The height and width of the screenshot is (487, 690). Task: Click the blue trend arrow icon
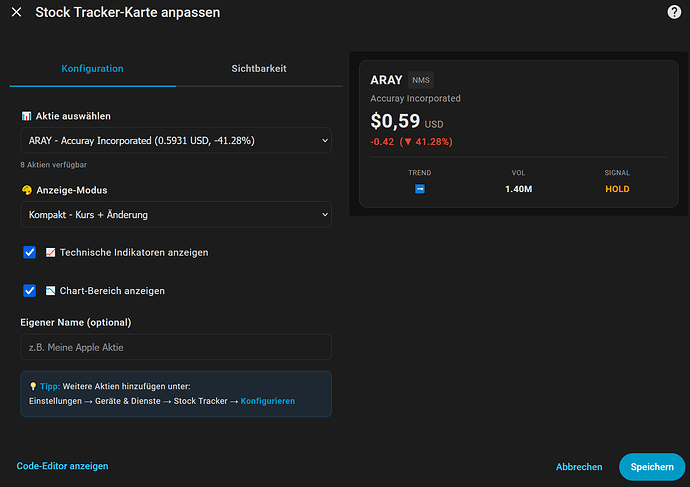[x=420, y=188]
